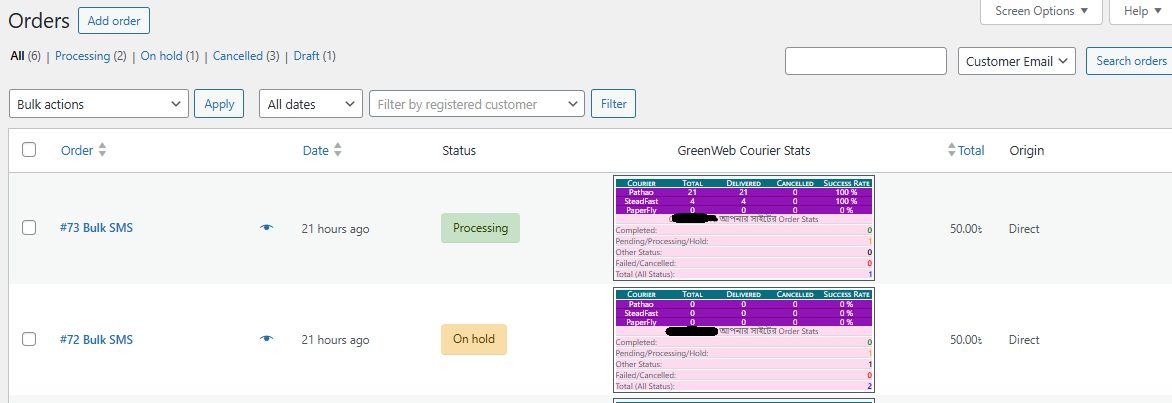Click the Filter button
1172x403 pixels.
point(613,104)
